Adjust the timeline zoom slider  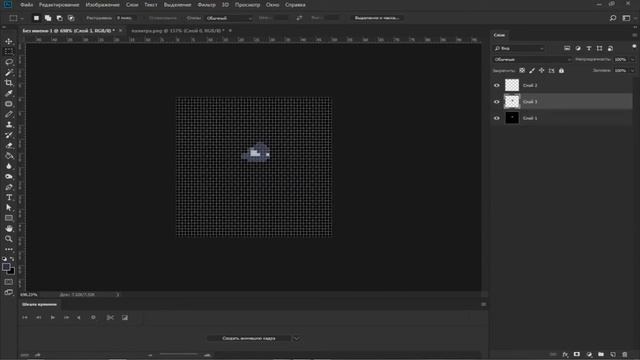(x=179, y=354)
